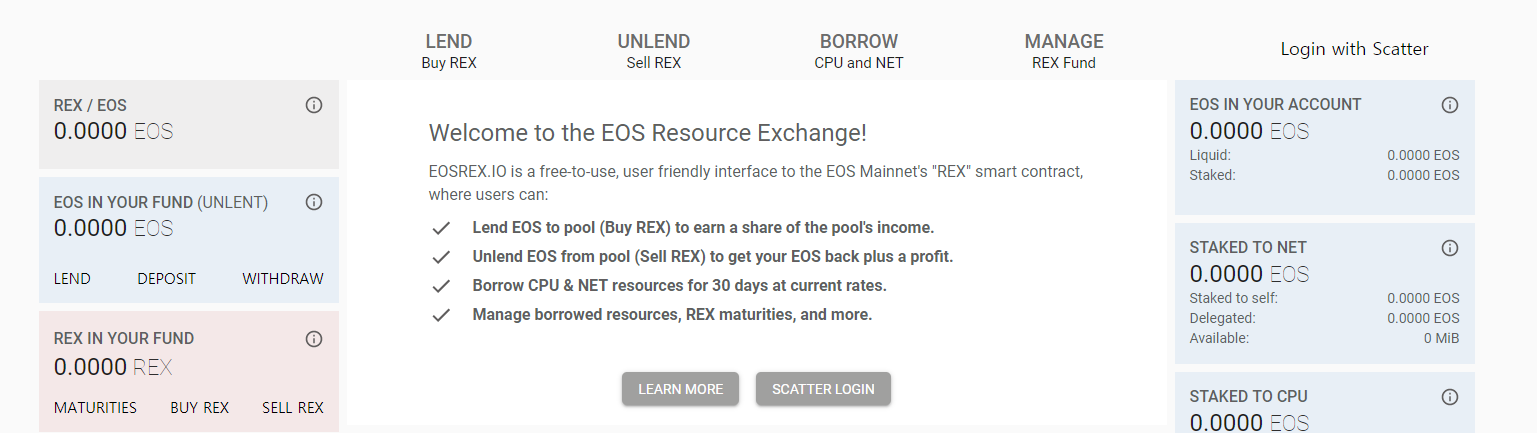The width and height of the screenshot is (1537, 433).
Task: Click the LEARN MORE button
Action: 680,389
